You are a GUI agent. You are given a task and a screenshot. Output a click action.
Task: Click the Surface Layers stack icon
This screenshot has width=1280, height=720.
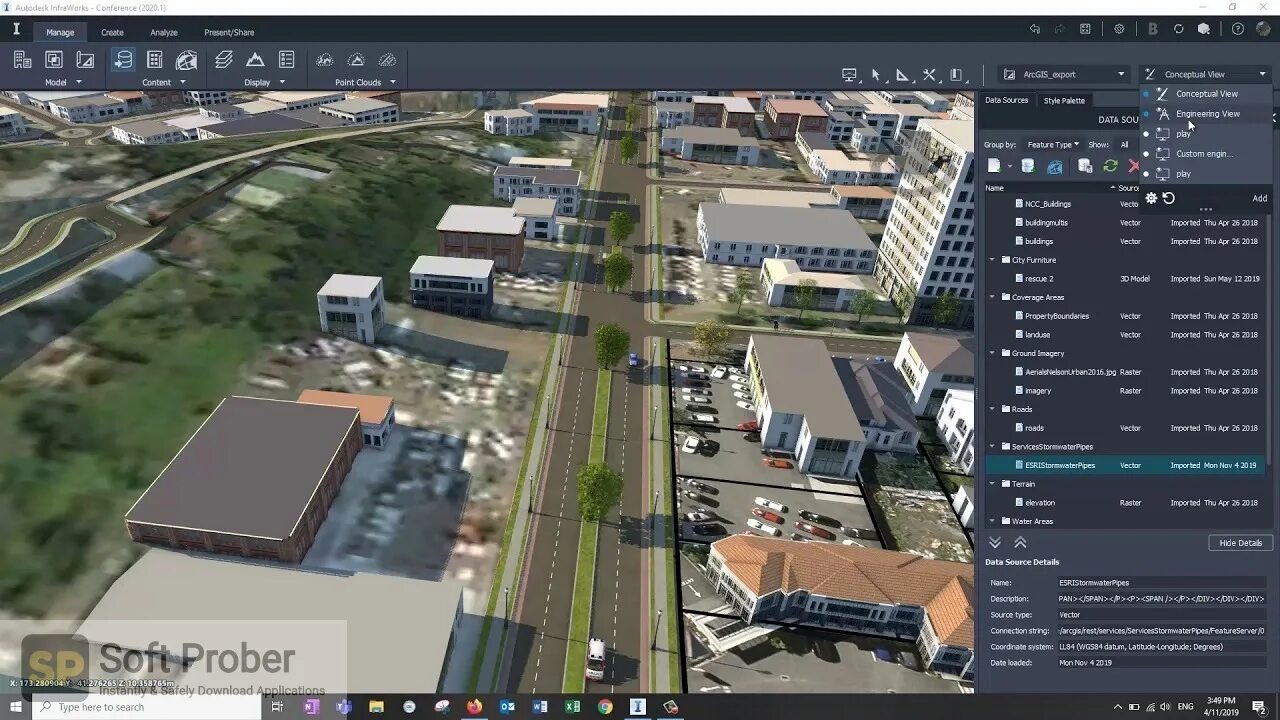tap(224, 60)
